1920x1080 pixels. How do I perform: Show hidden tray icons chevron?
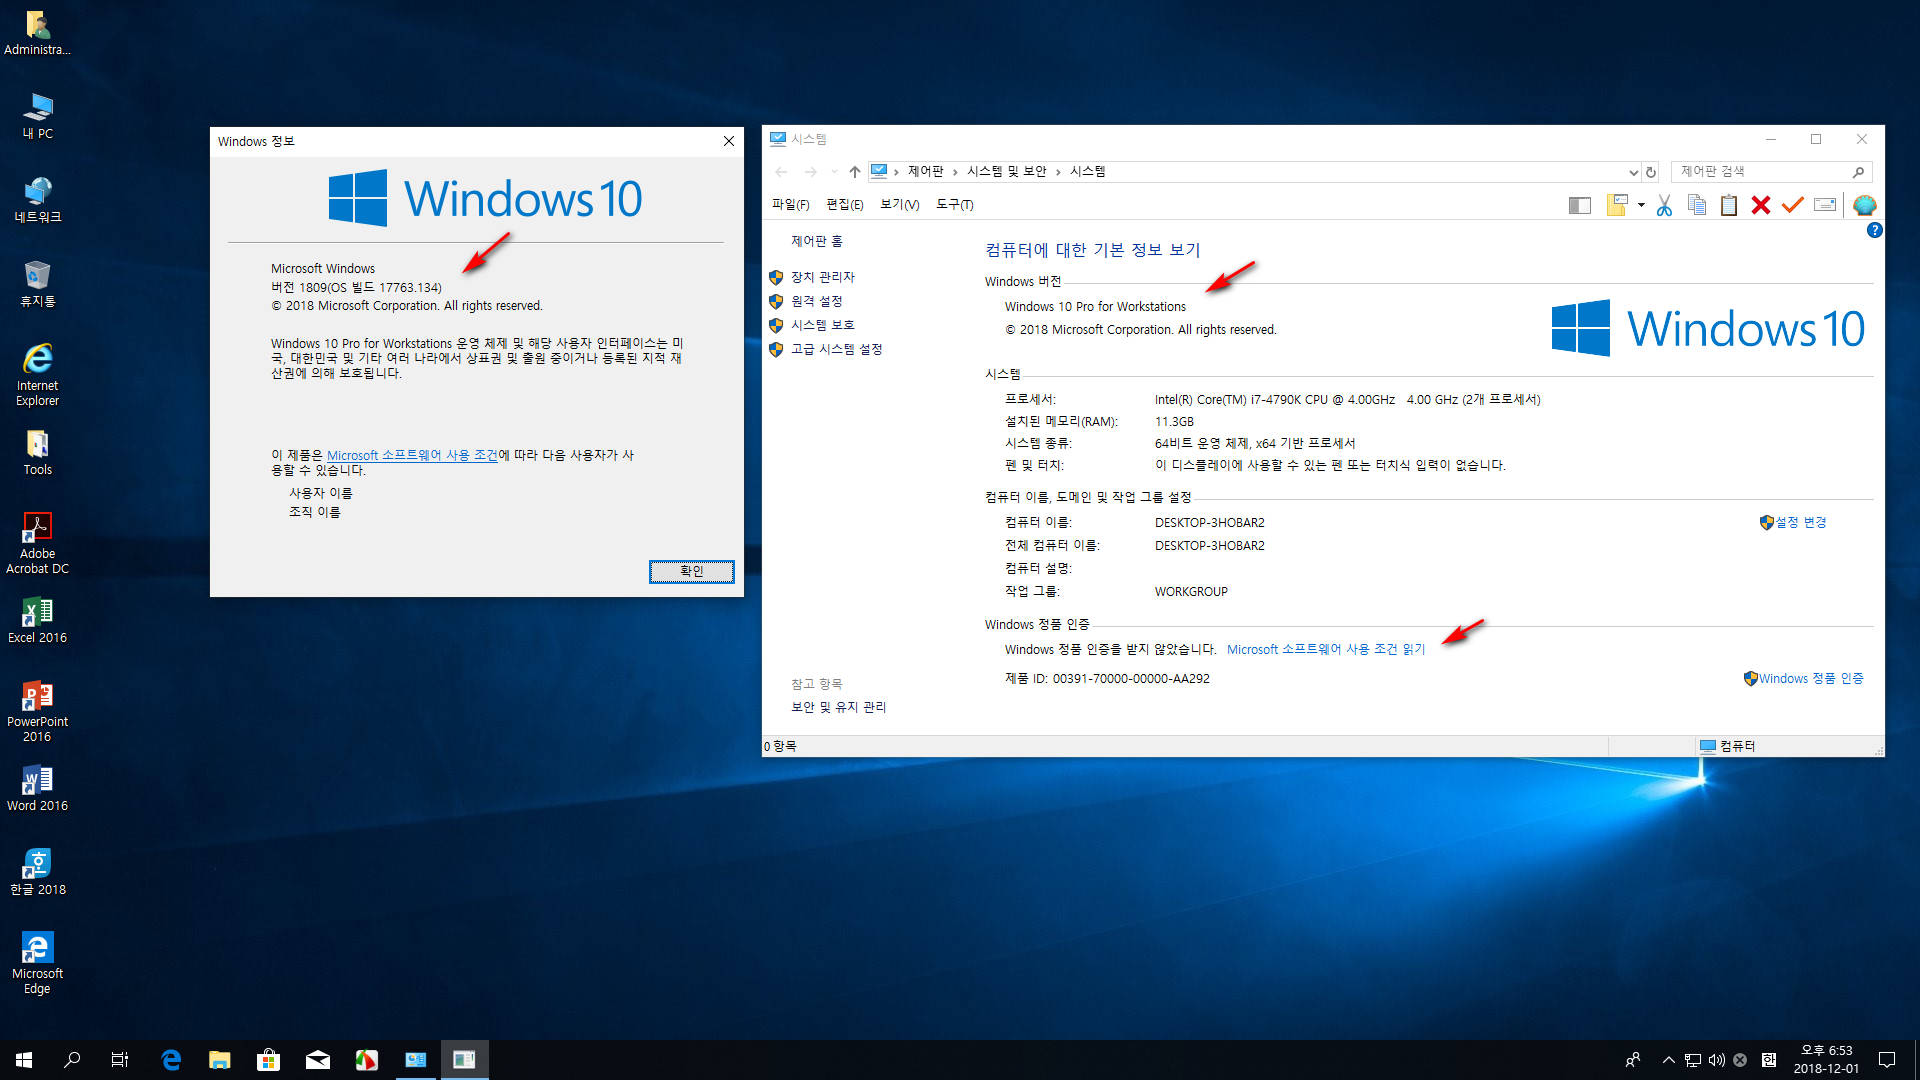tap(1668, 1060)
